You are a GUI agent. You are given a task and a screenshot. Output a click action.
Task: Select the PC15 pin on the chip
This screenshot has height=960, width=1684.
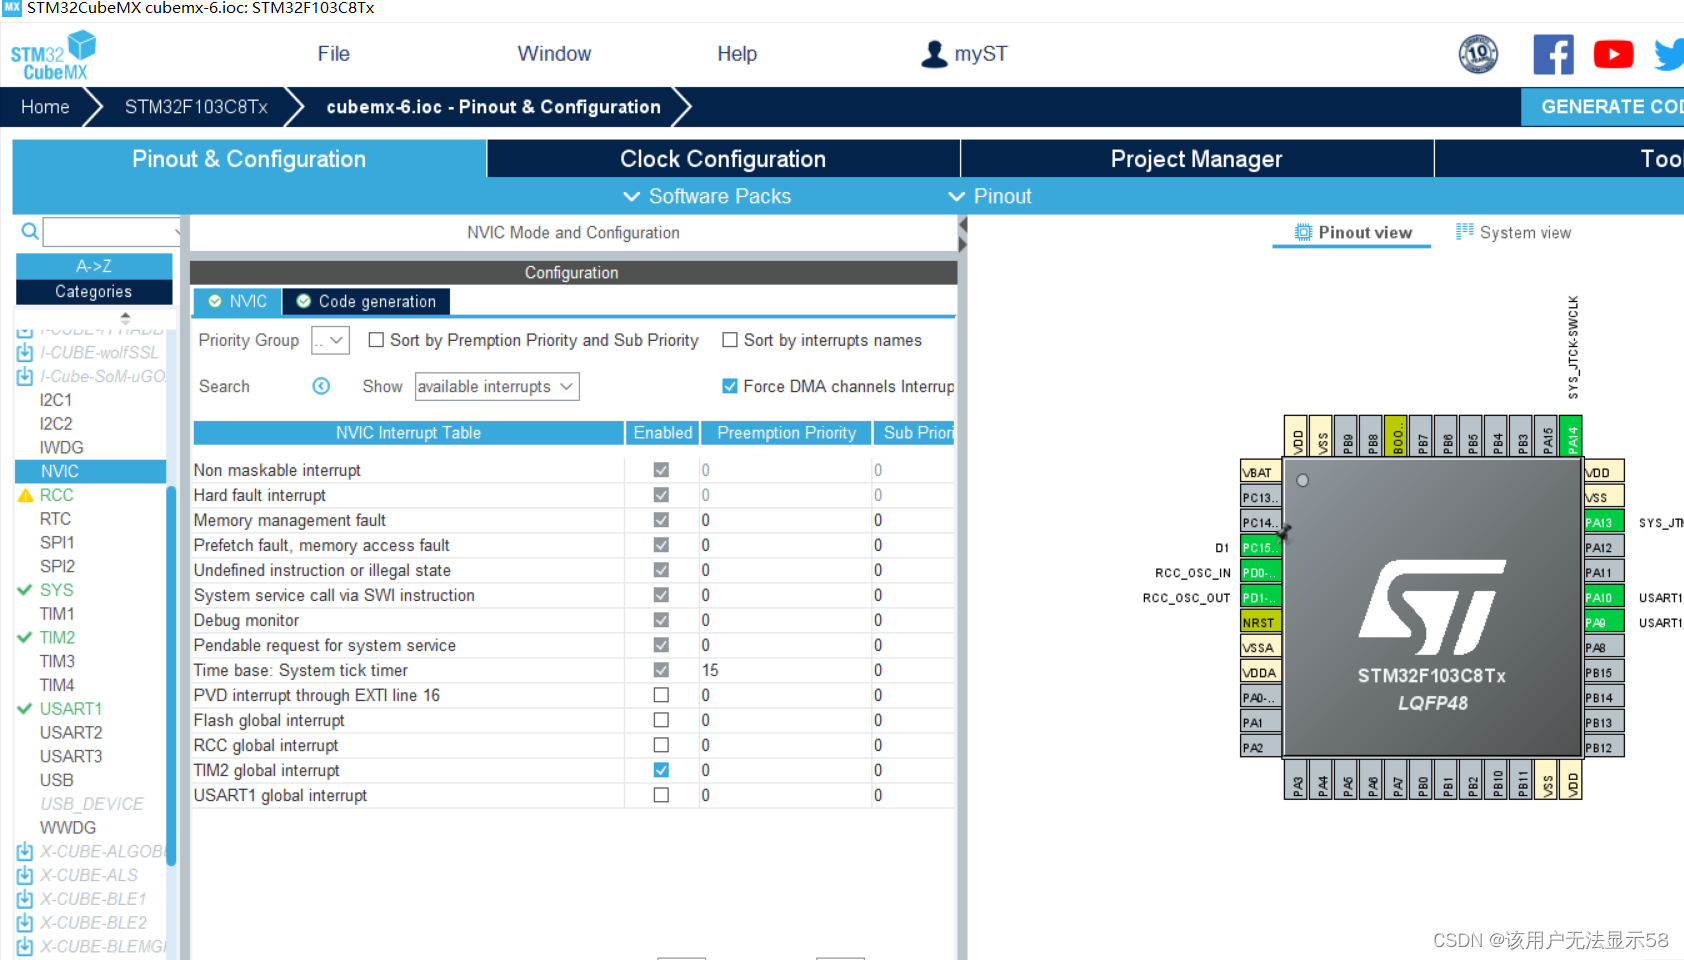pos(1260,547)
